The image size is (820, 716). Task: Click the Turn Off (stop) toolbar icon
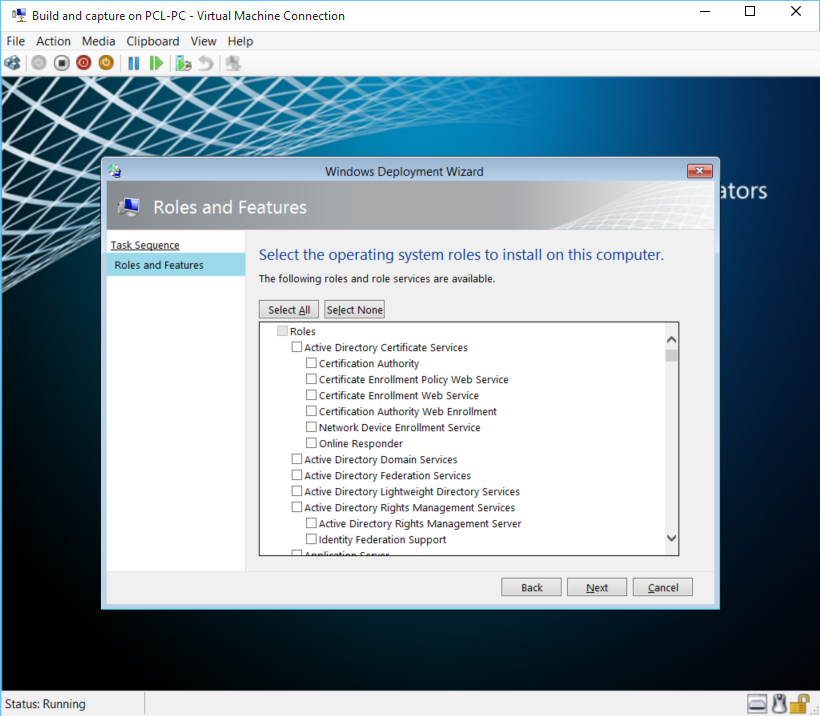pos(61,63)
